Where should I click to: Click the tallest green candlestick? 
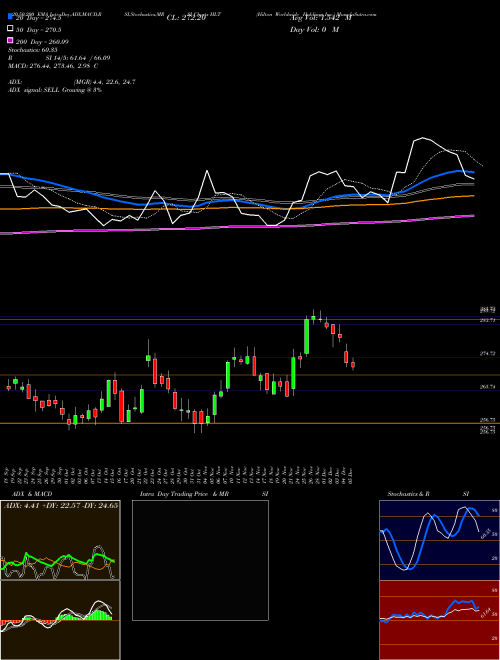306,336
